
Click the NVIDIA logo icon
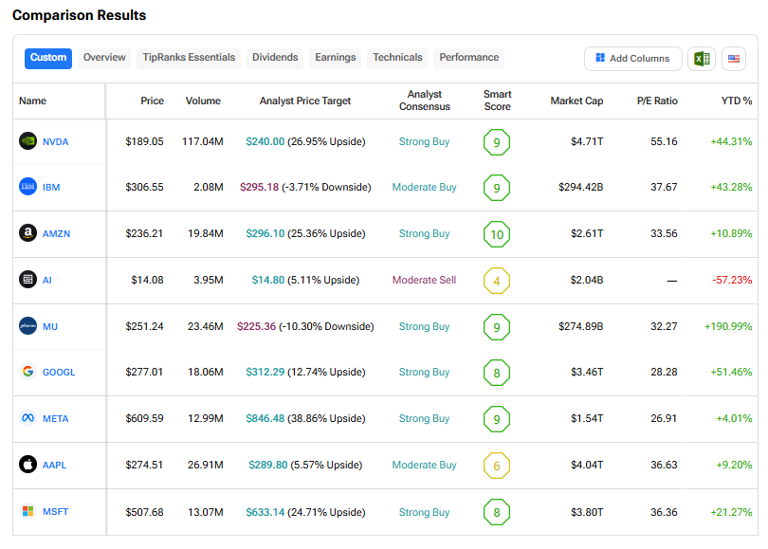(x=28, y=141)
